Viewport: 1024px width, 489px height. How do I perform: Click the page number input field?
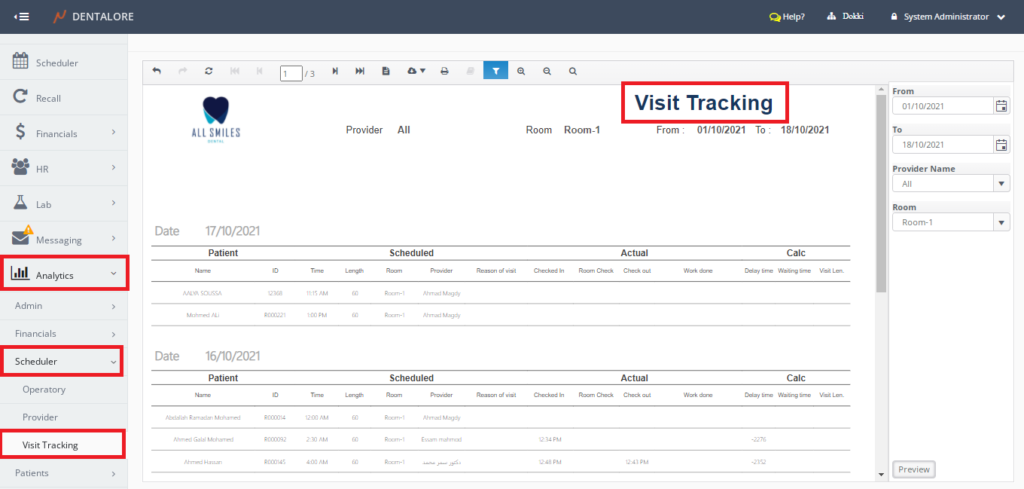[291, 73]
